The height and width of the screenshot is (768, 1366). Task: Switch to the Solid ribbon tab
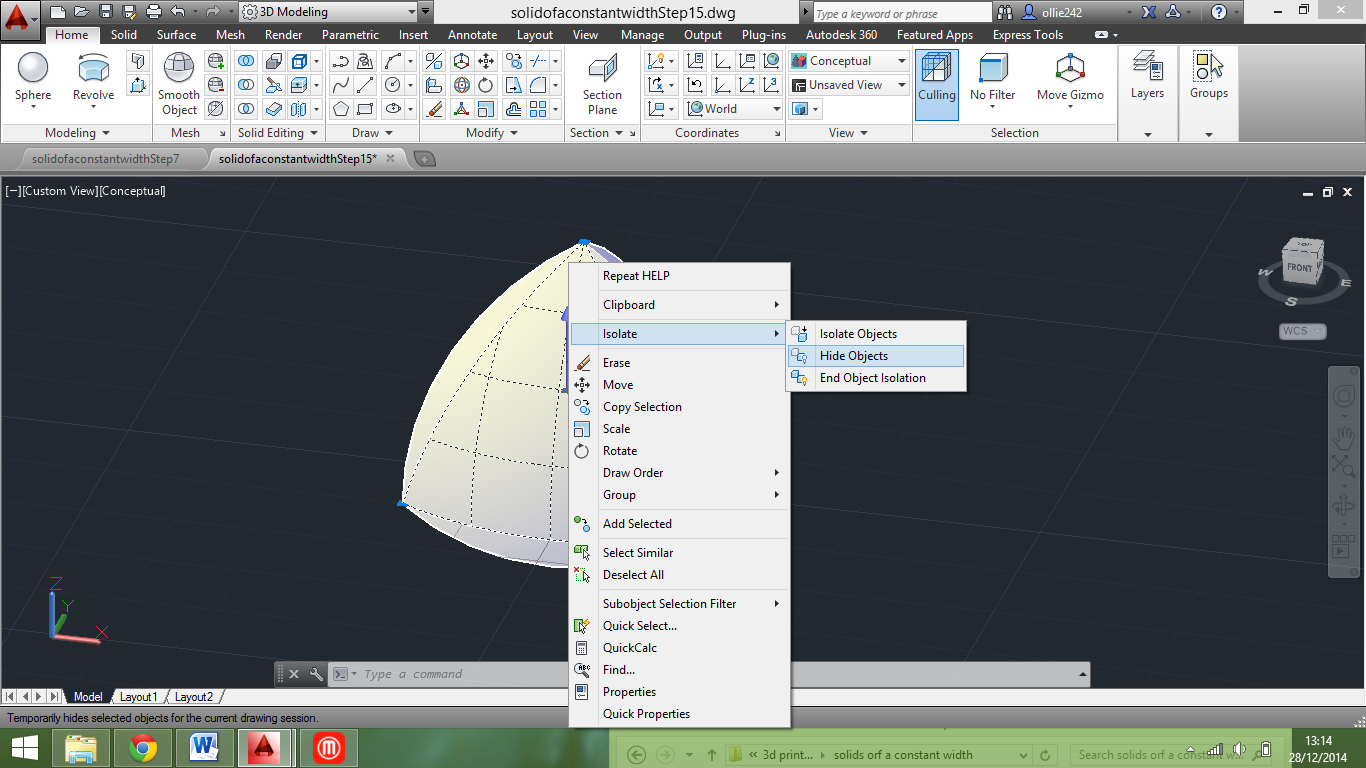pos(124,35)
